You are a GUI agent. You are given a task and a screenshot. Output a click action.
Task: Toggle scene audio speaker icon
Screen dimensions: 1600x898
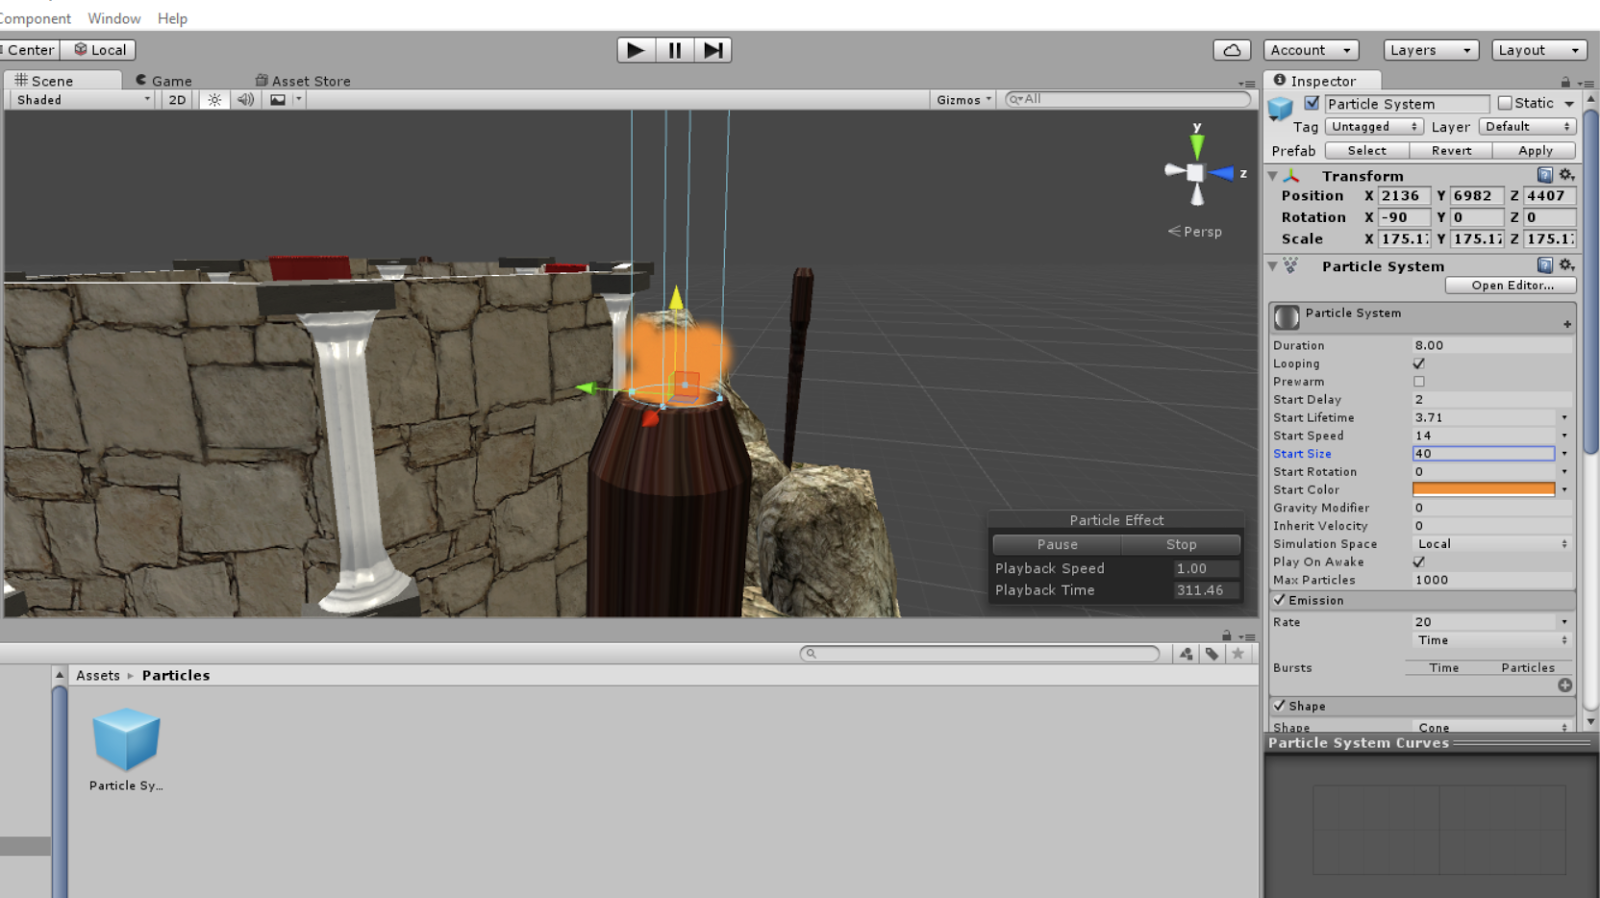(245, 100)
